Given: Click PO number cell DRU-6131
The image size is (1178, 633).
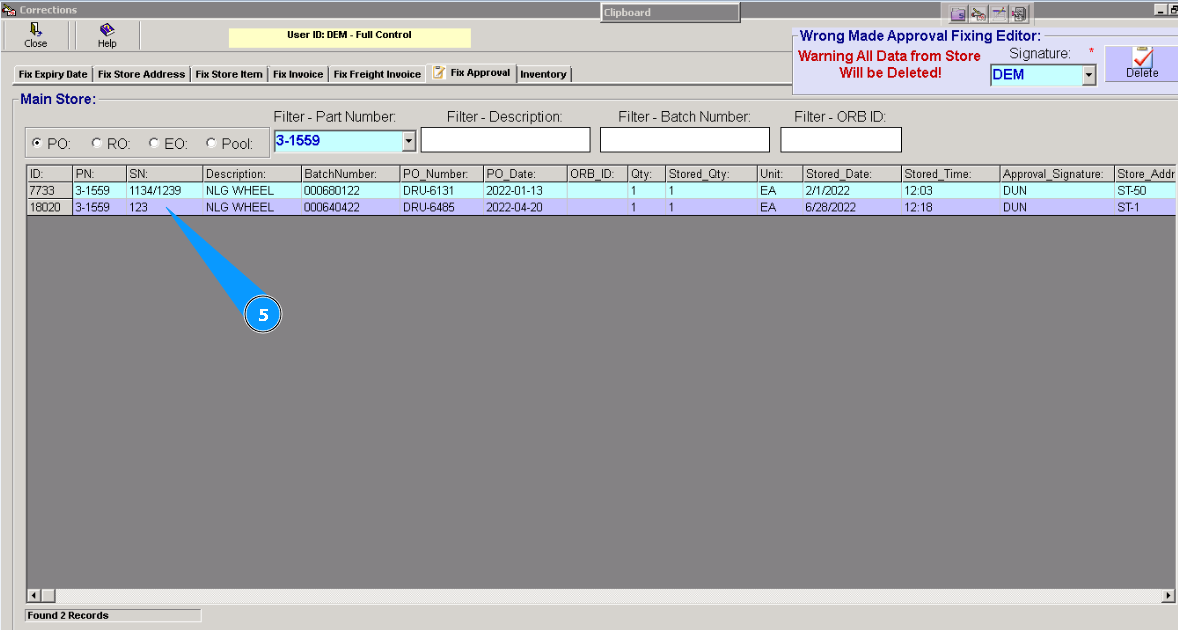Looking at the screenshot, I should pyautogui.click(x=442, y=191).
